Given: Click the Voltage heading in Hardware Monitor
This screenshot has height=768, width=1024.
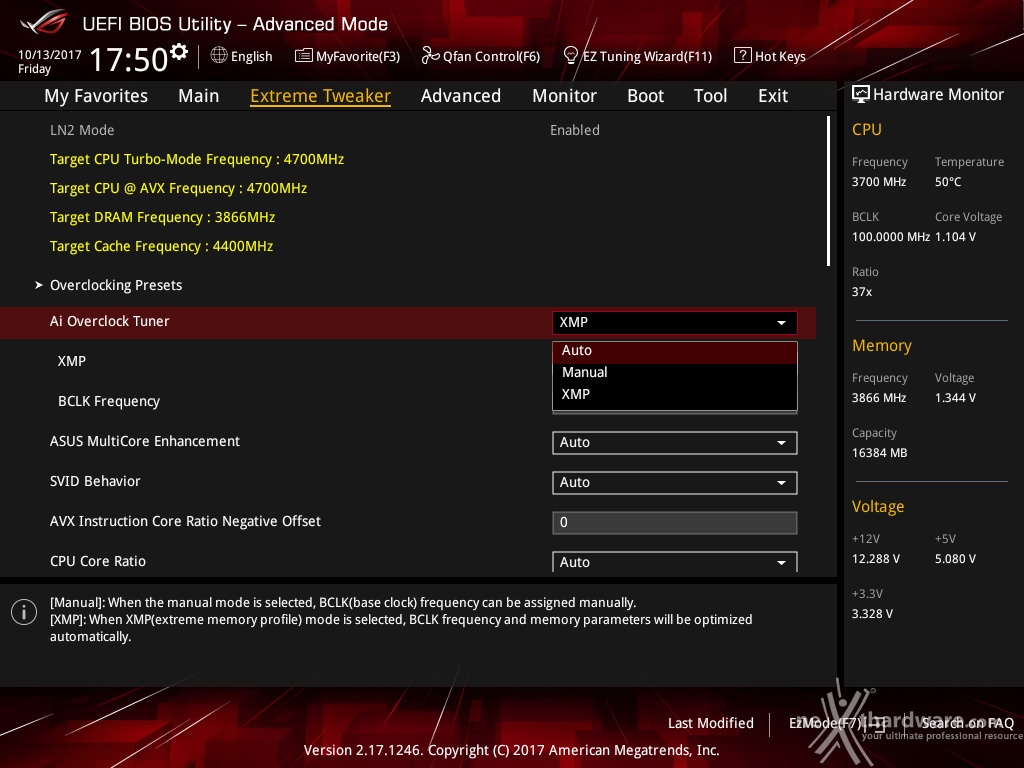Looking at the screenshot, I should [878, 507].
